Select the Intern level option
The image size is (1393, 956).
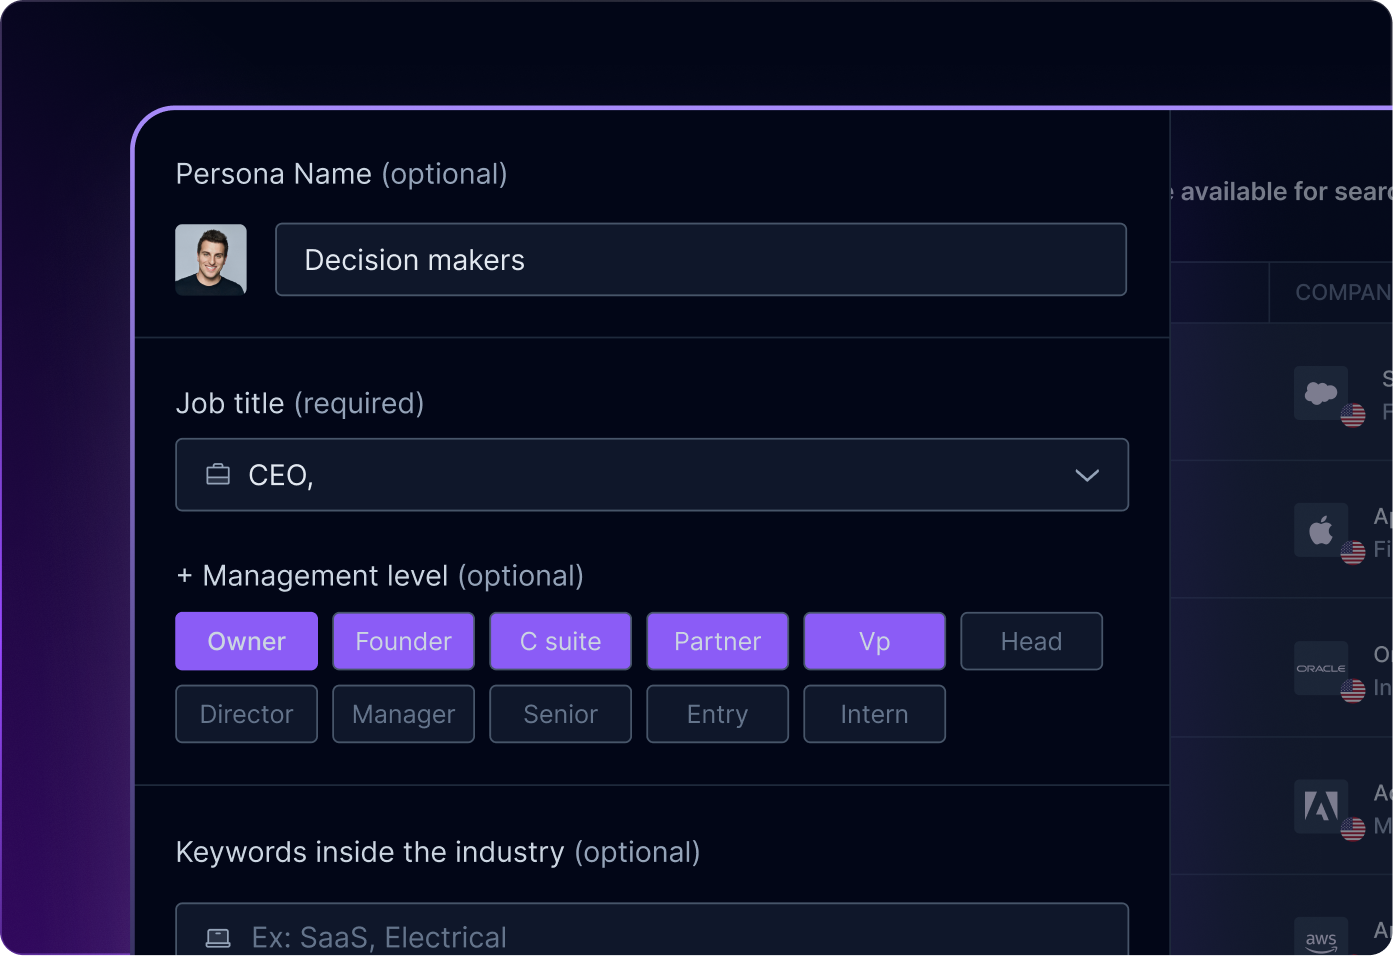(874, 714)
